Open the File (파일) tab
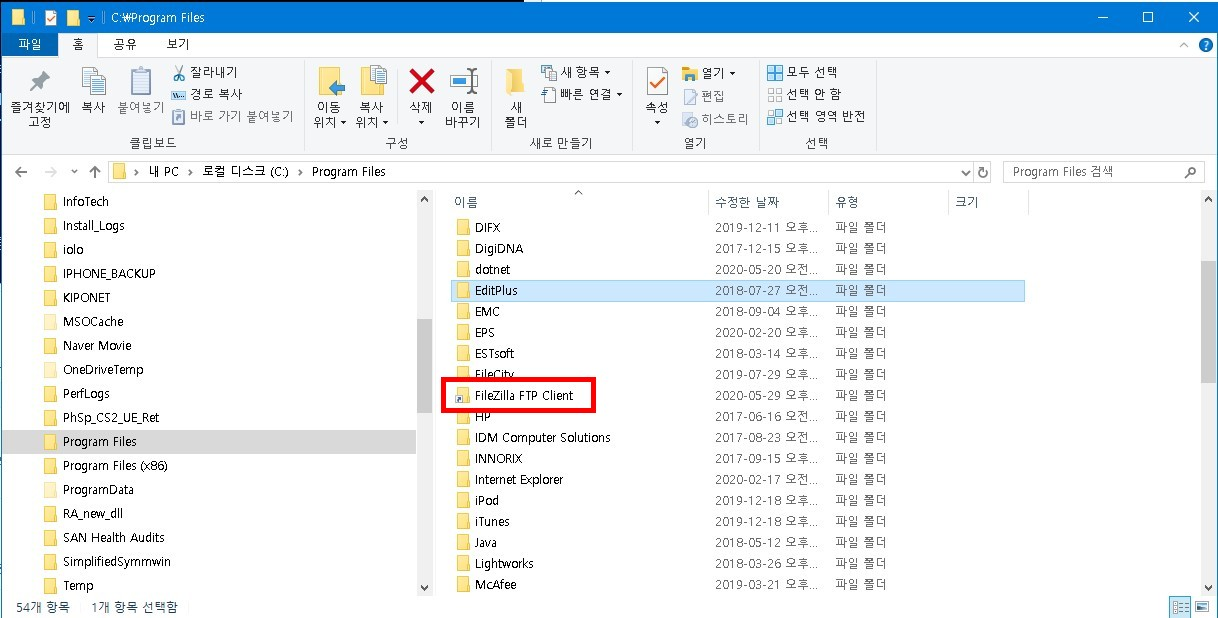Viewport: 1218px width, 618px height. click(30, 44)
